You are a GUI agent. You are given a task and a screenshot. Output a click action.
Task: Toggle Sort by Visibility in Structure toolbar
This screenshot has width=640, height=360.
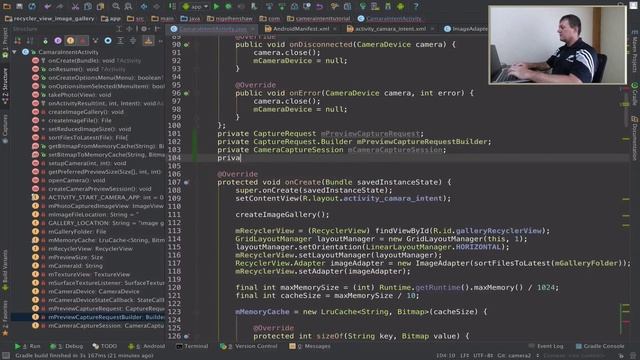coord(18,41)
